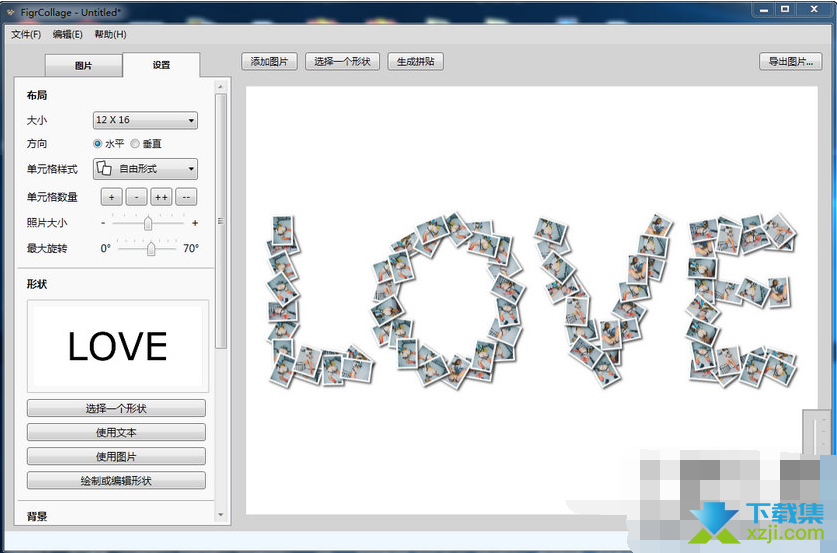Switch to the 图片 tab
The width and height of the screenshot is (837, 553).
tap(83, 66)
